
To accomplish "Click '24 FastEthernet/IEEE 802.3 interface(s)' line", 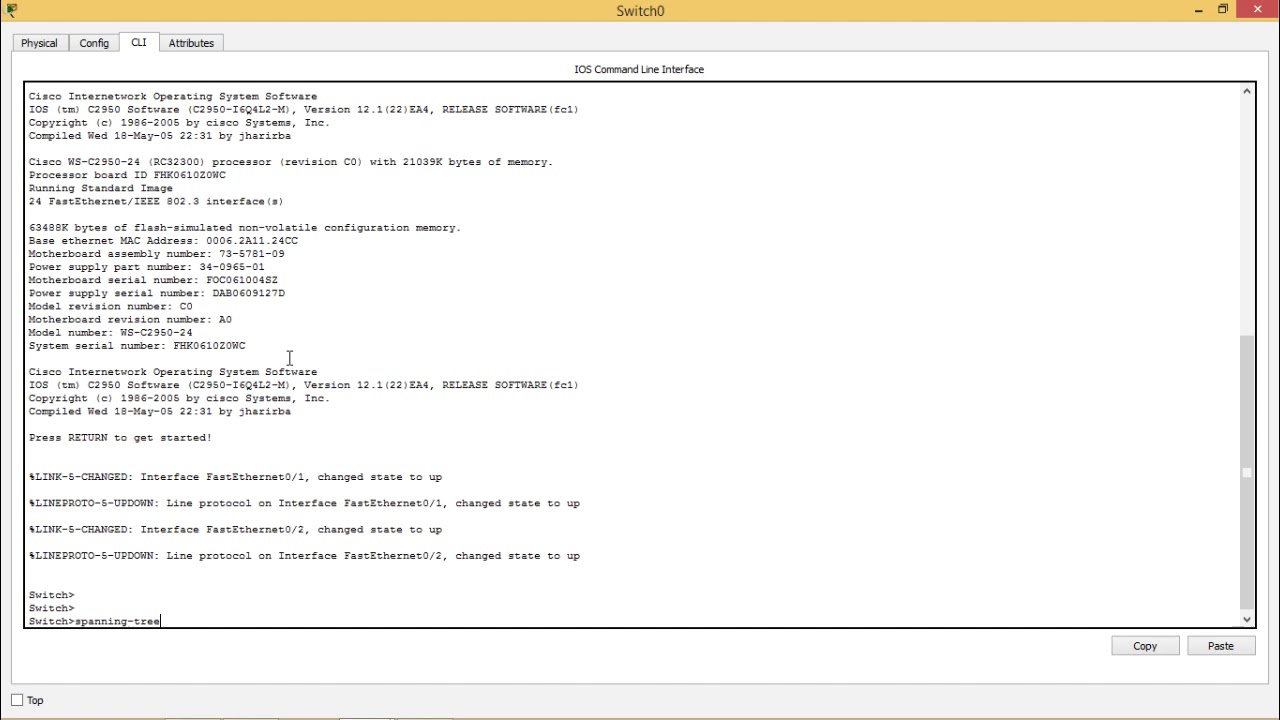I will (x=156, y=201).
